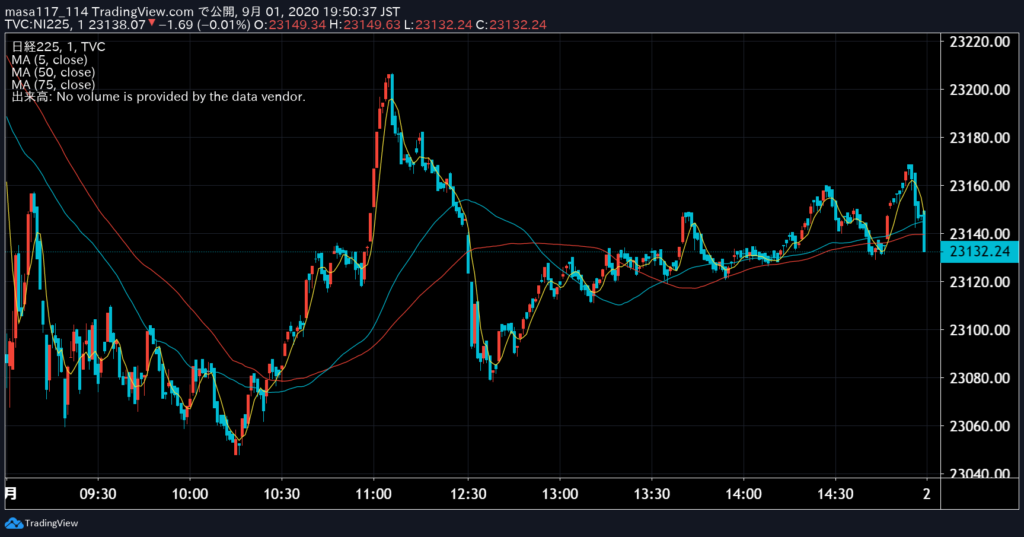
Task: Click the 10:30 time axis label
Action: click(281, 494)
